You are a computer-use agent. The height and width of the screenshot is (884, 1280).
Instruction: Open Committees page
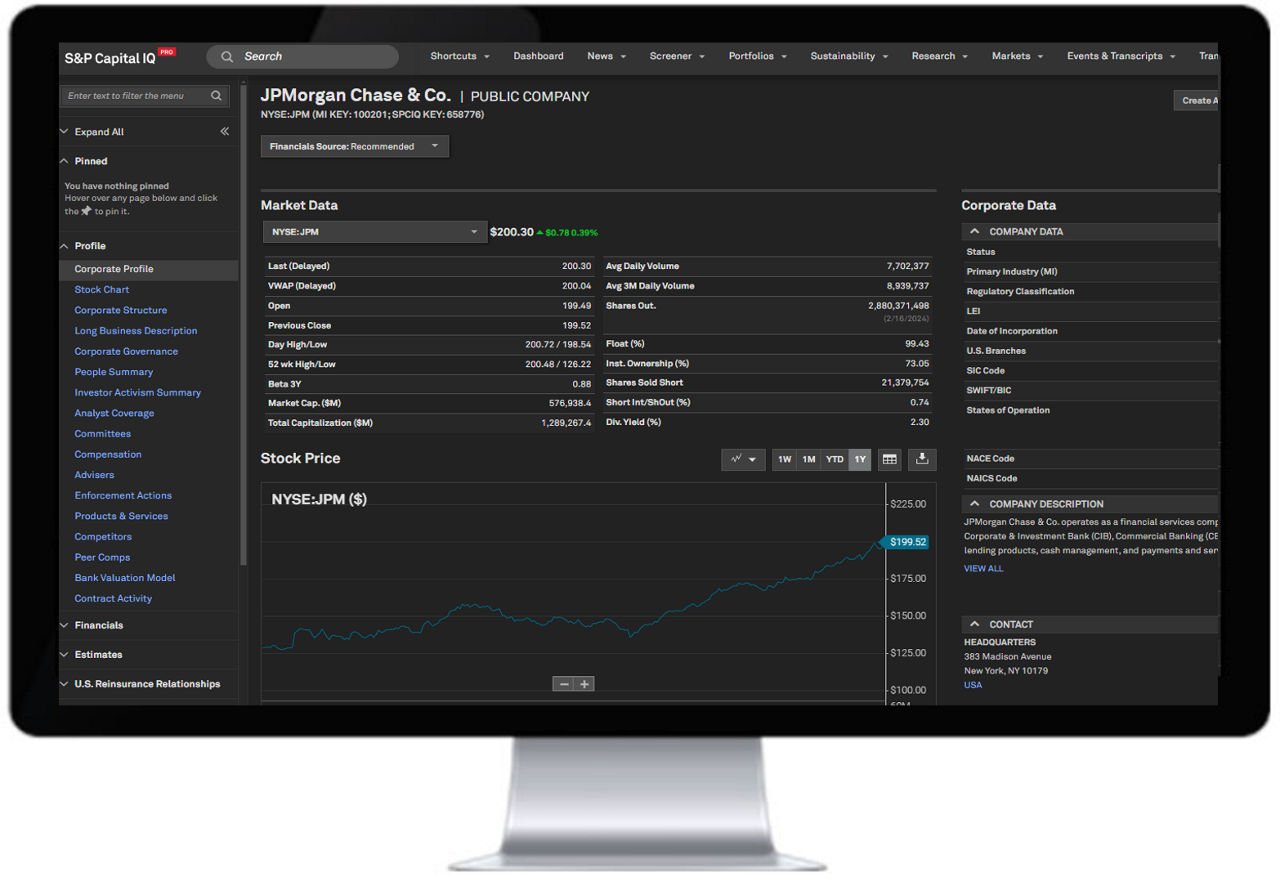103,434
